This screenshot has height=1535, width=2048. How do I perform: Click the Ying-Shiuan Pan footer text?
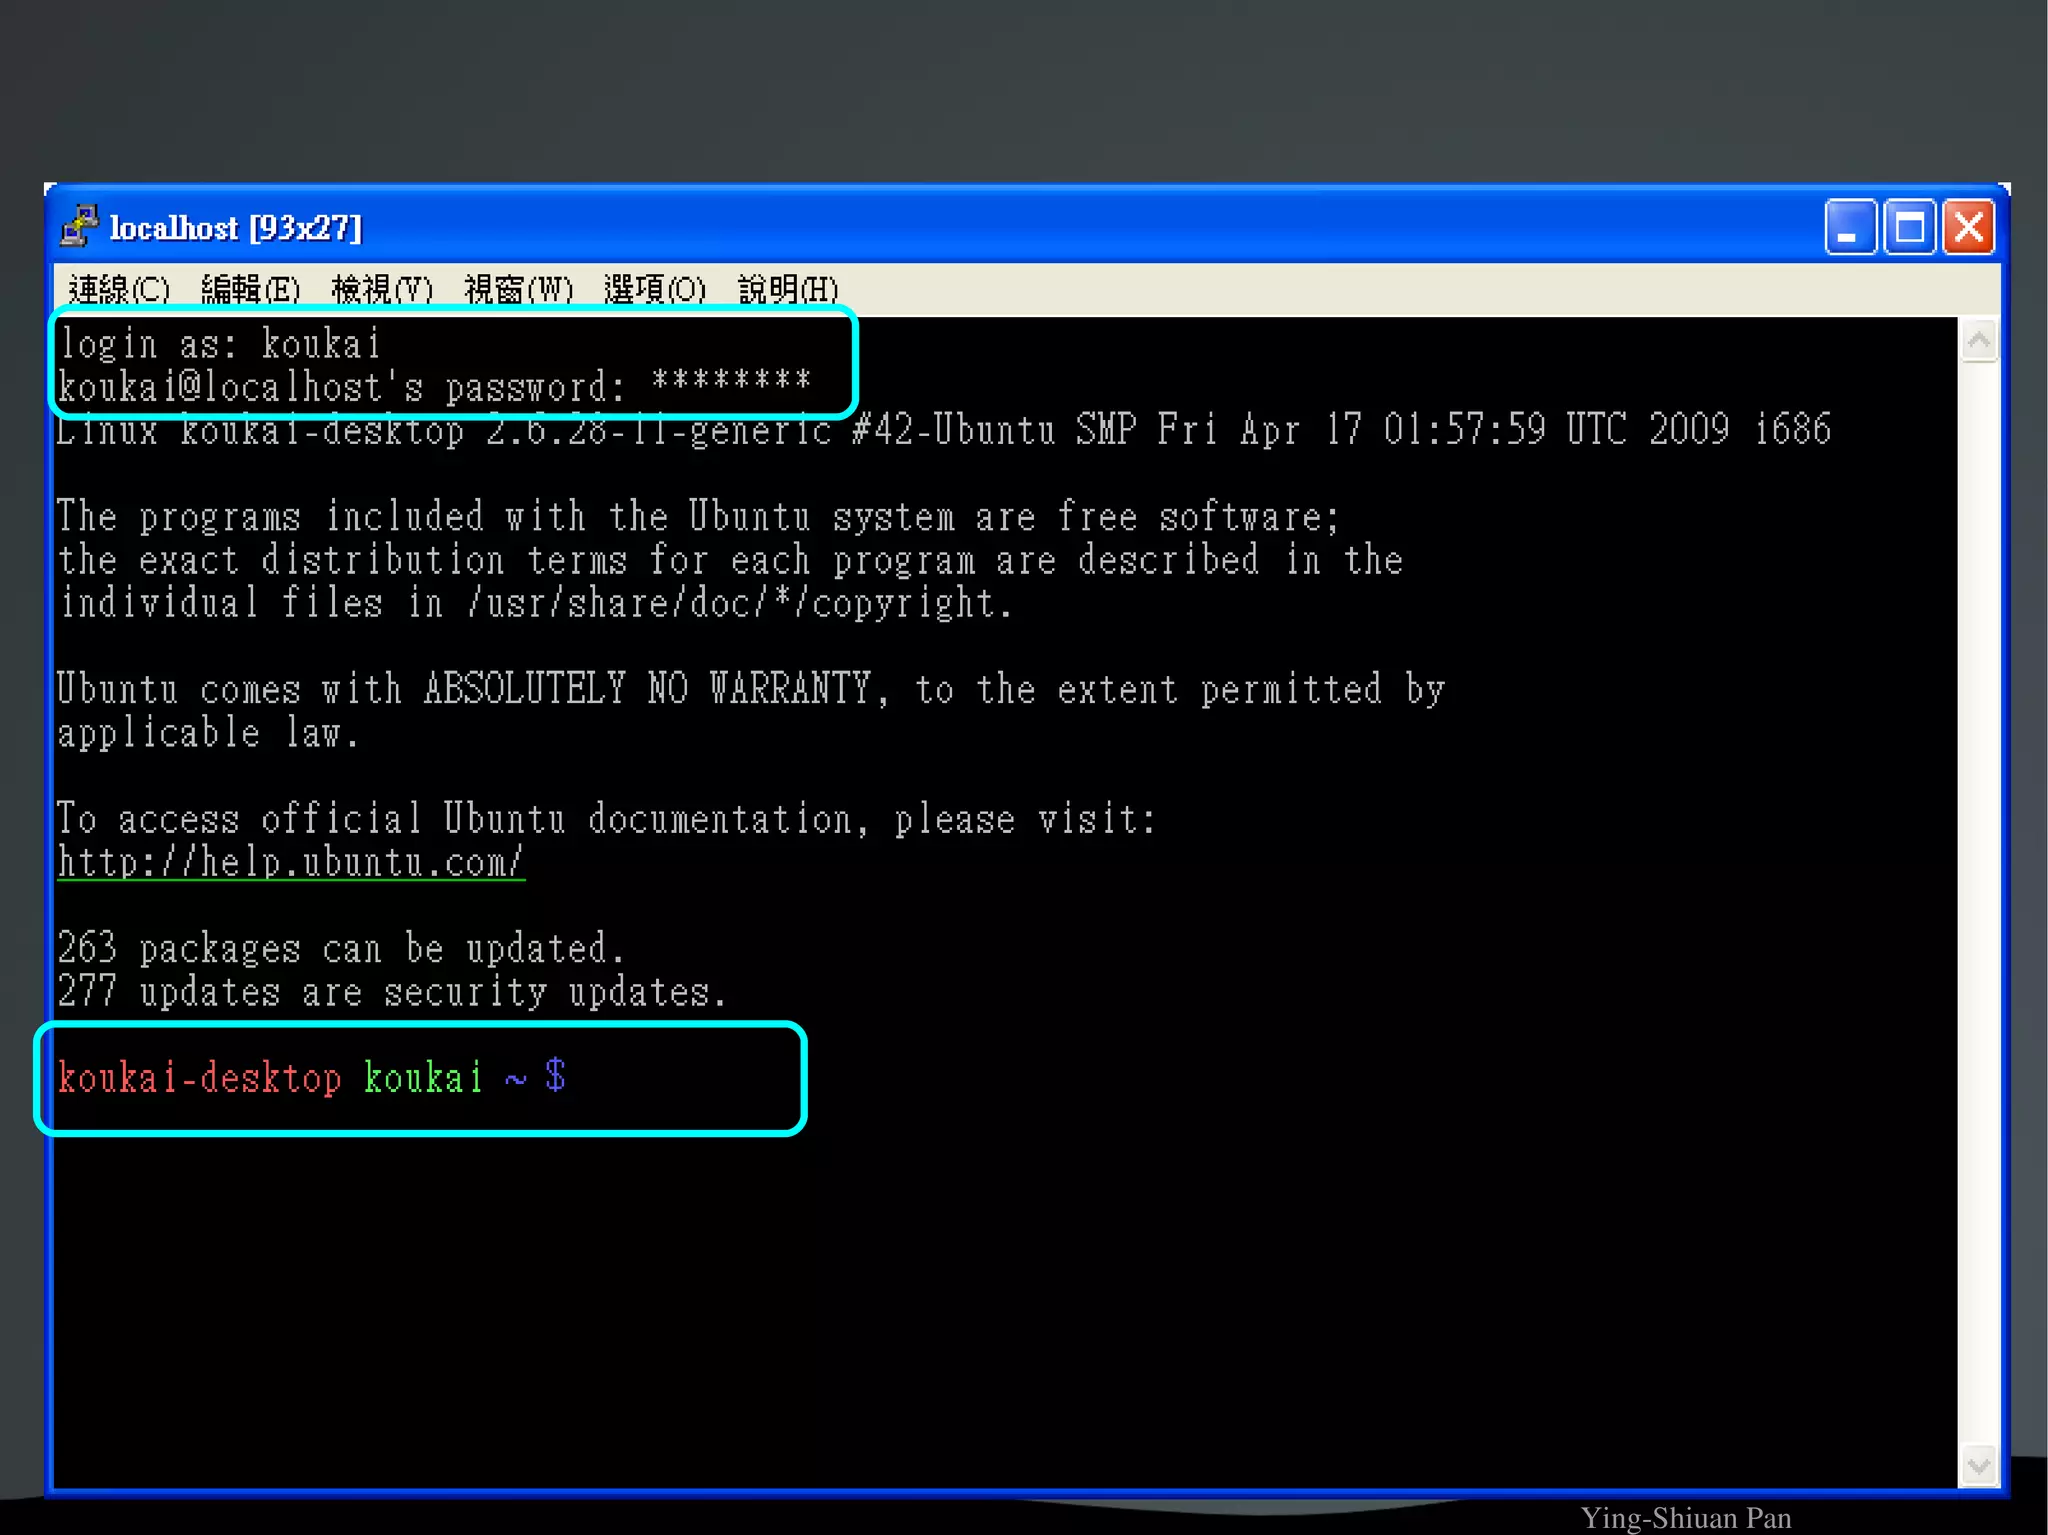point(1685,1518)
